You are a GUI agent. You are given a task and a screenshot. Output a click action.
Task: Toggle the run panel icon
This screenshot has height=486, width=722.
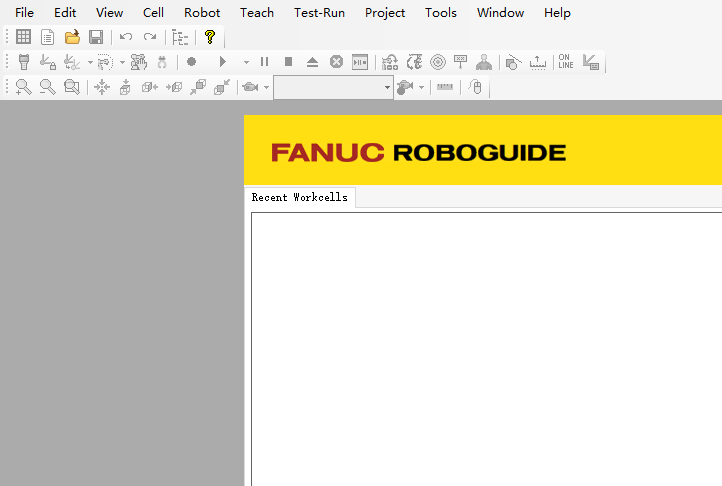360,62
